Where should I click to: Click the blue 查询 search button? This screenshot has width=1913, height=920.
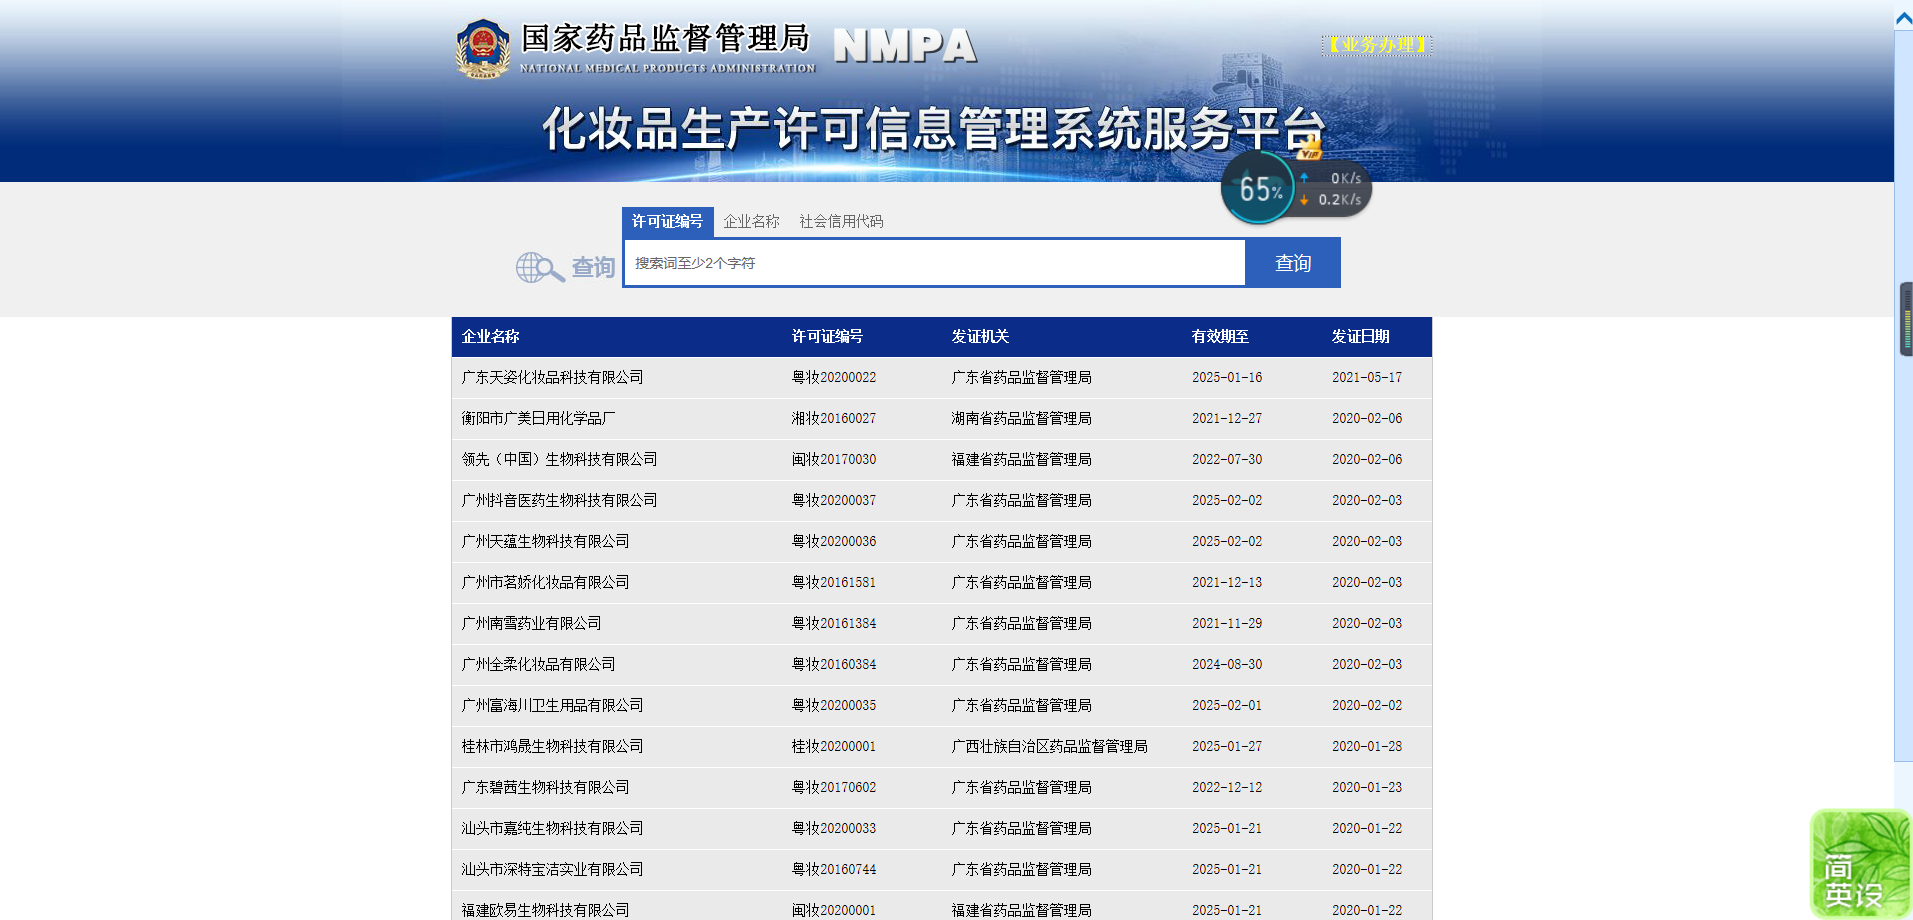click(x=1292, y=262)
